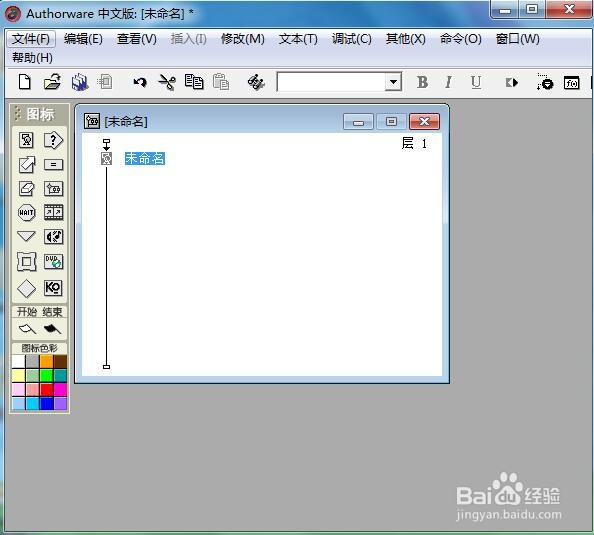Image resolution: width=594 pixels, height=535 pixels.
Task: Pick the magenta color swatch
Action: click(x=60, y=390)
